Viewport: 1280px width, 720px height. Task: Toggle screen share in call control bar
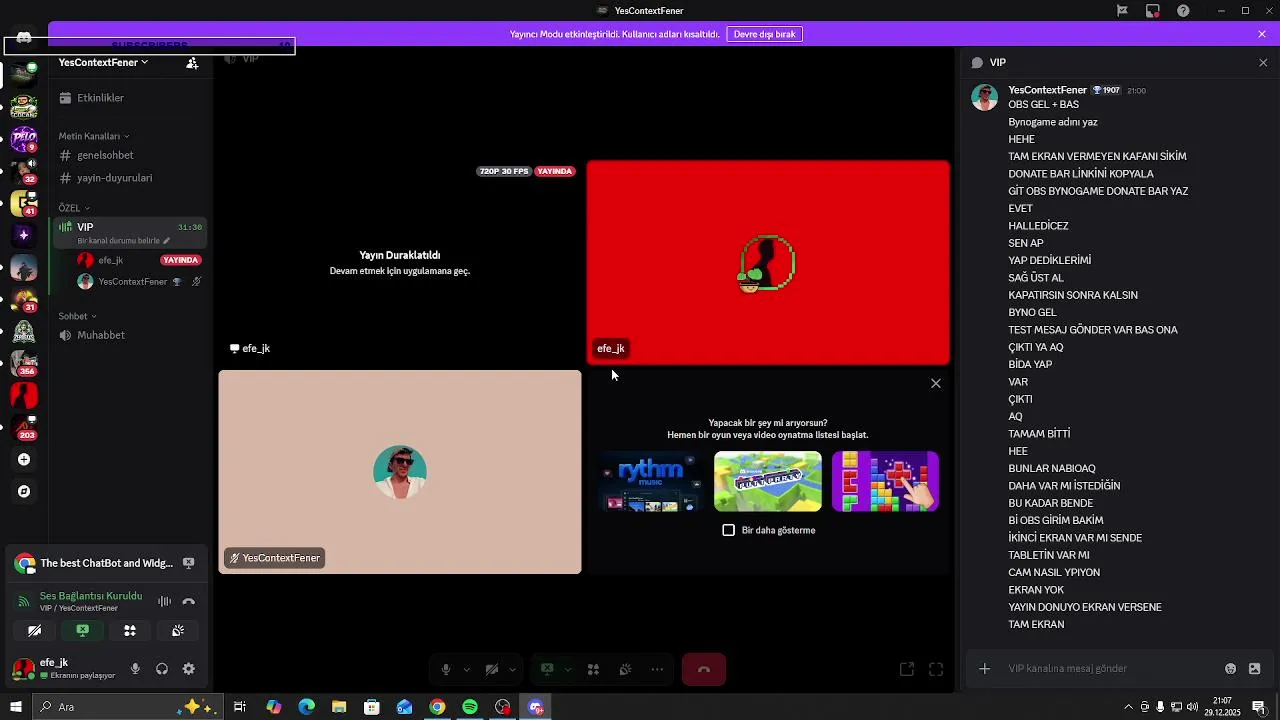pyautogui.click(x=547, y=669)
